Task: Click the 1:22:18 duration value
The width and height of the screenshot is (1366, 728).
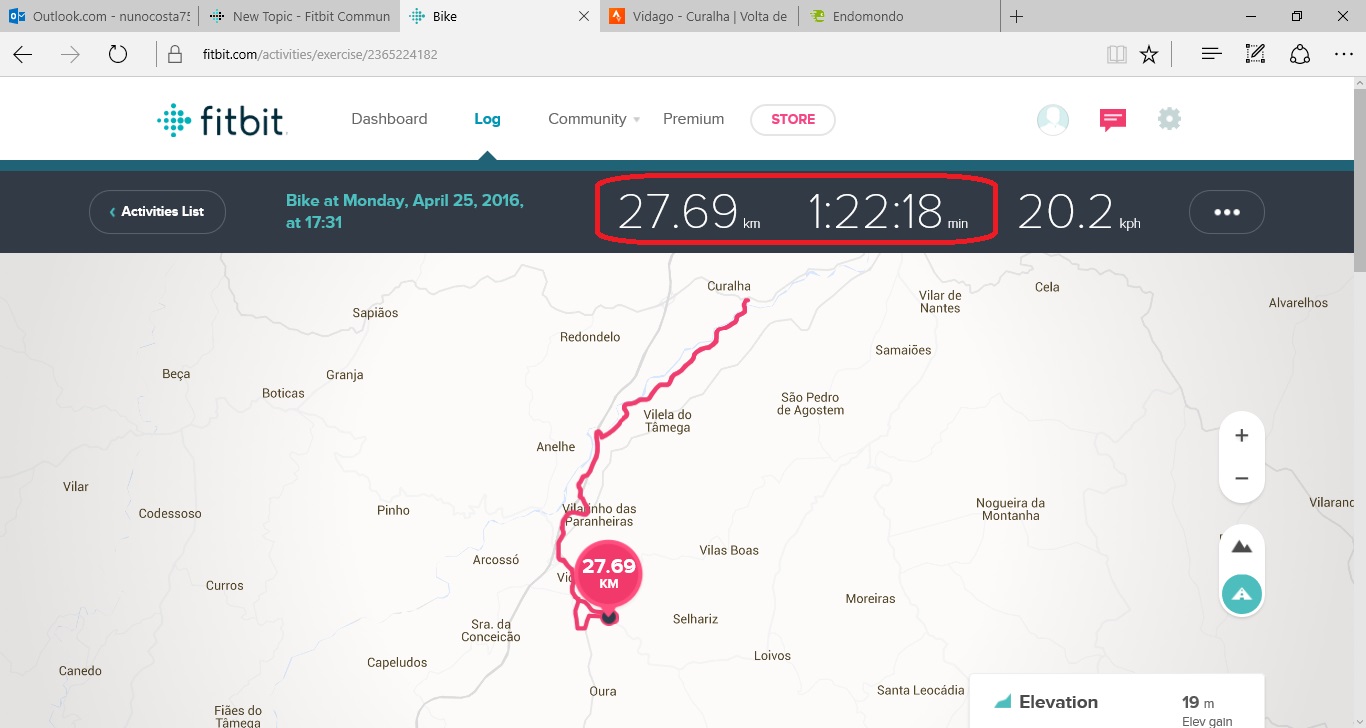Action: (888, 212)
